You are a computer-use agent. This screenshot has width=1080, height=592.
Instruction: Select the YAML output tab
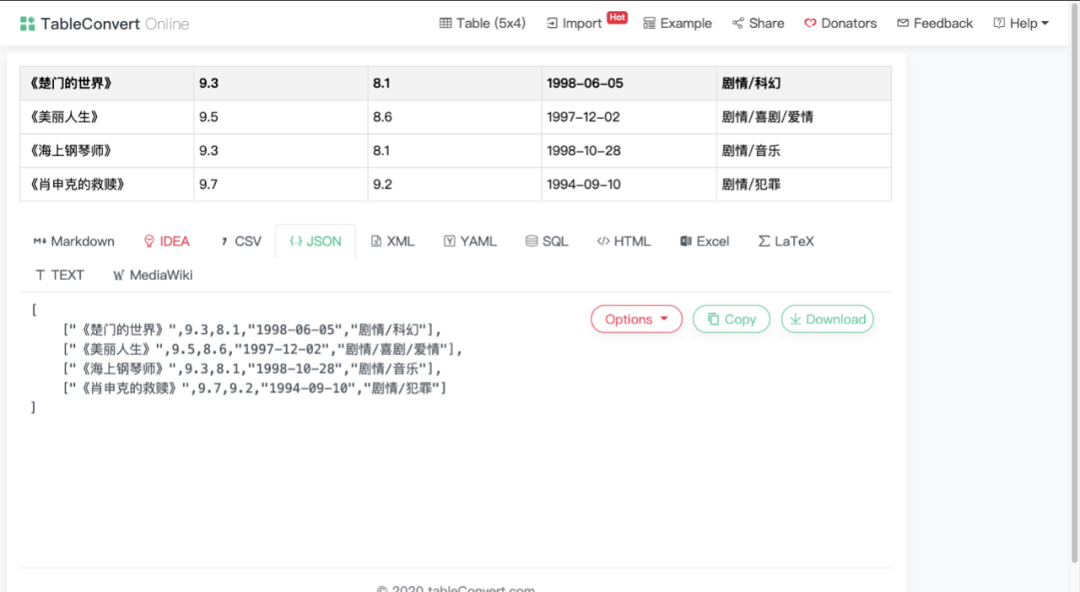coord(470,241)
